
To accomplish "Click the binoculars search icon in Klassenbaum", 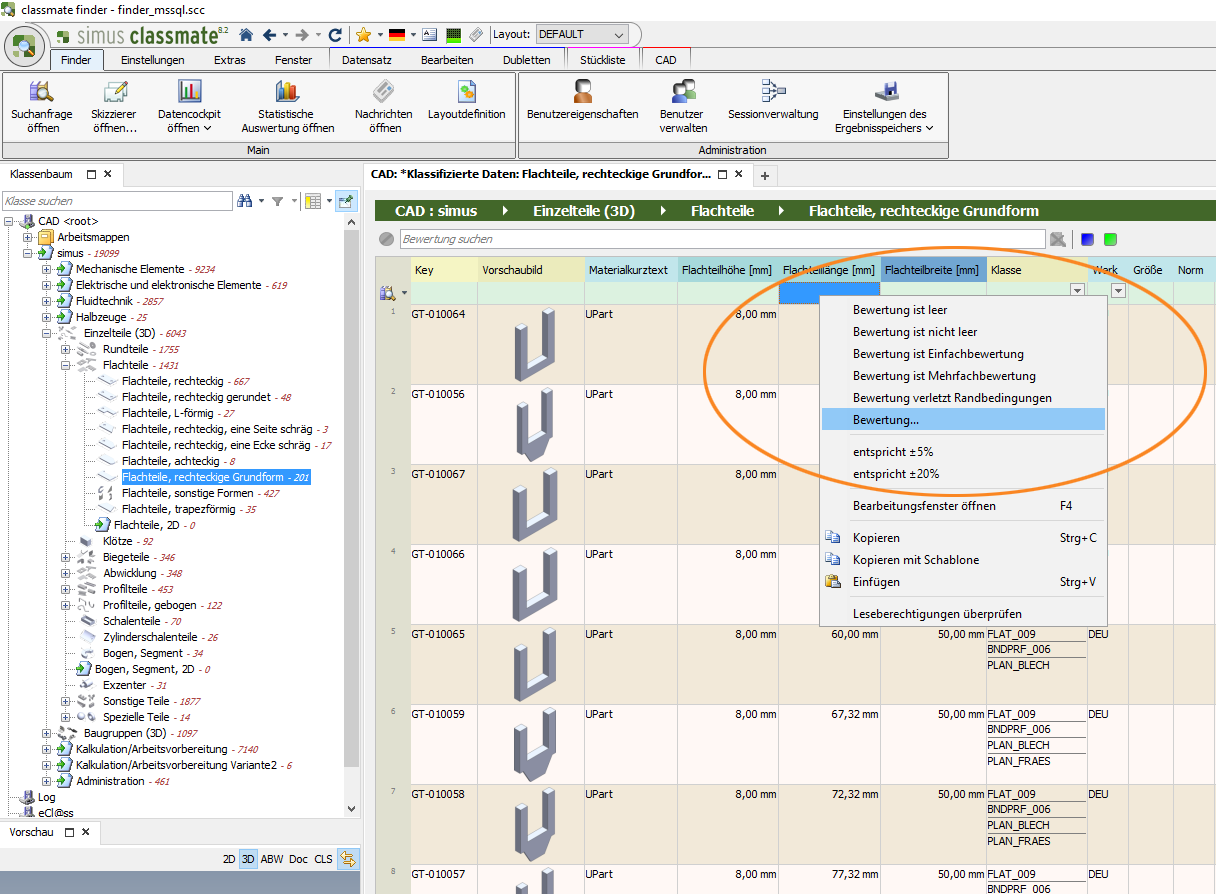I will click(x=244, y=201).
